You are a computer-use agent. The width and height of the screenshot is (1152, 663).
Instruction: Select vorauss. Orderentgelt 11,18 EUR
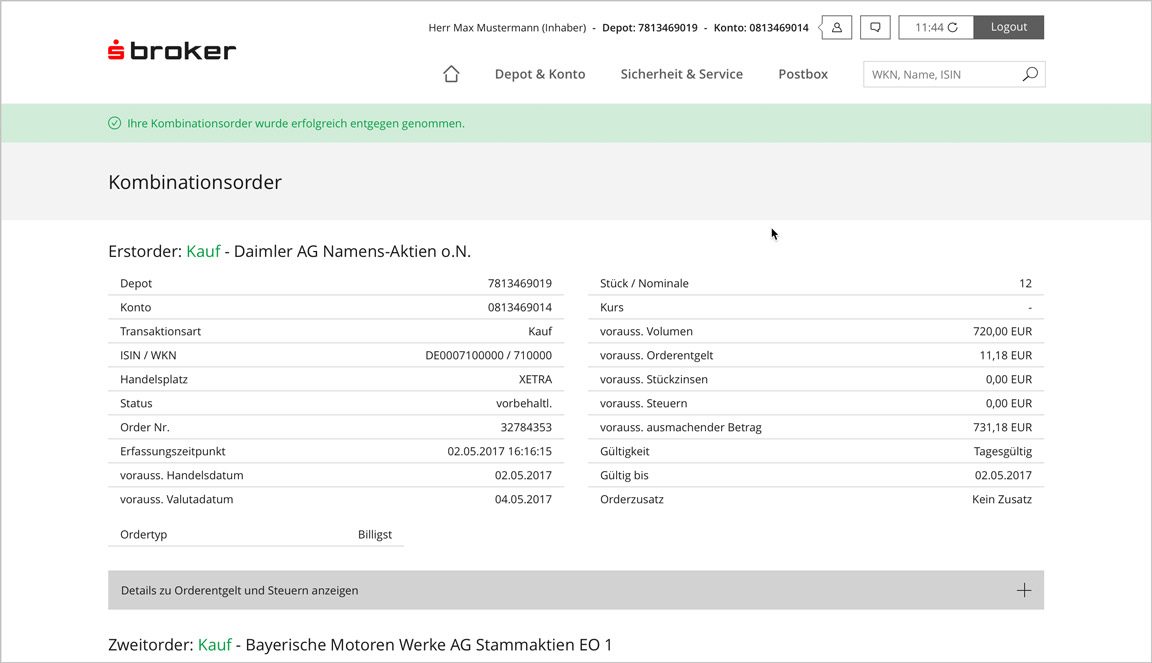(x=1006, y=355)
